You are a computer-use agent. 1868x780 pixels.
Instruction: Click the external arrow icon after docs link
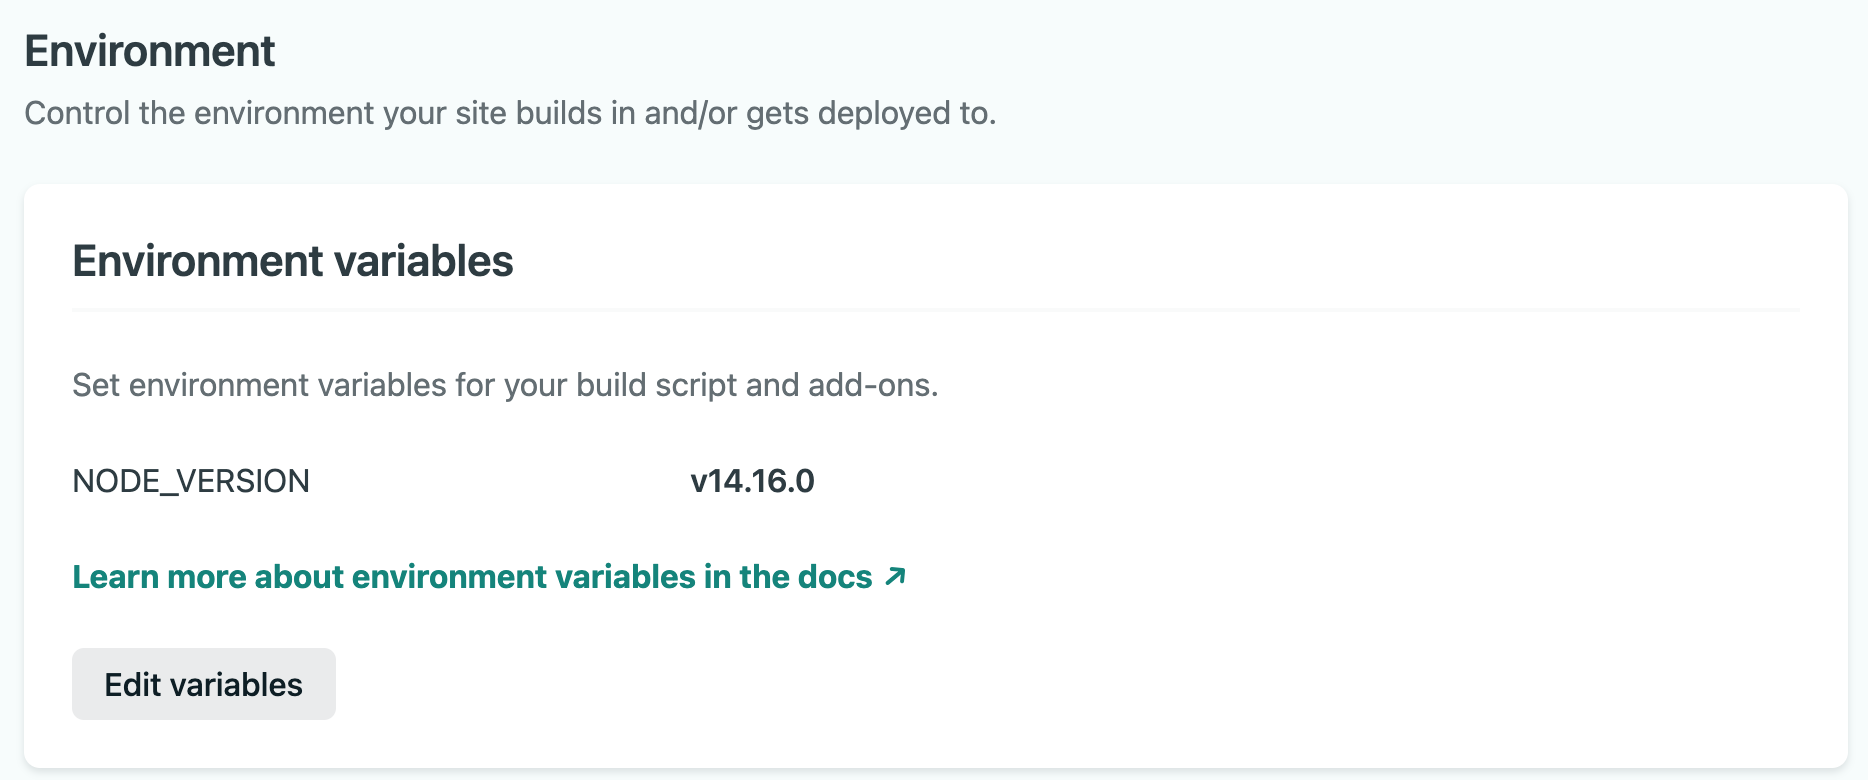coord(895,576)
